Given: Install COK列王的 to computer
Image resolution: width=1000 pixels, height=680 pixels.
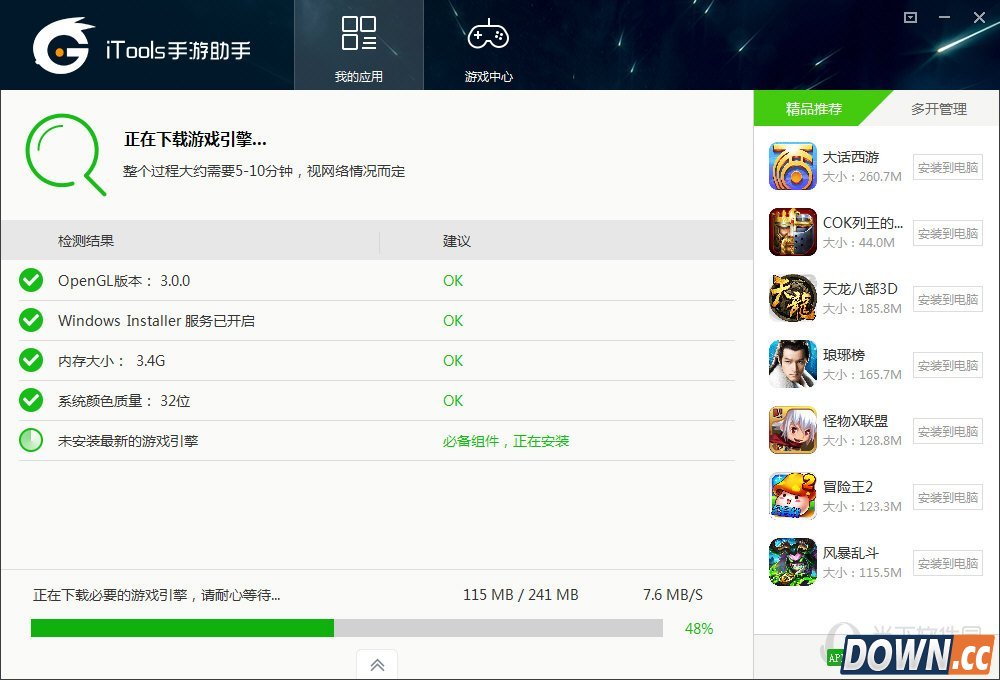Looking at the screenshot, I should coord(948,233).
